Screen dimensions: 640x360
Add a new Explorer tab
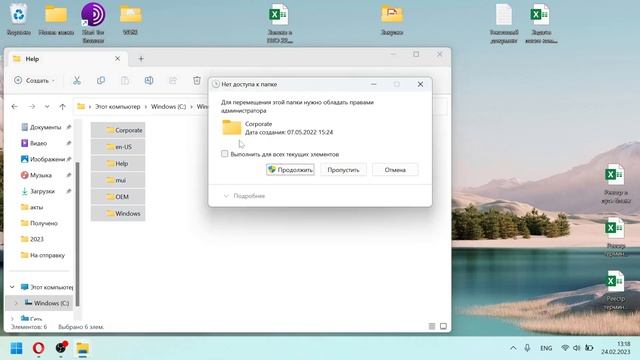pyautogui.click(x=141, y=59)
